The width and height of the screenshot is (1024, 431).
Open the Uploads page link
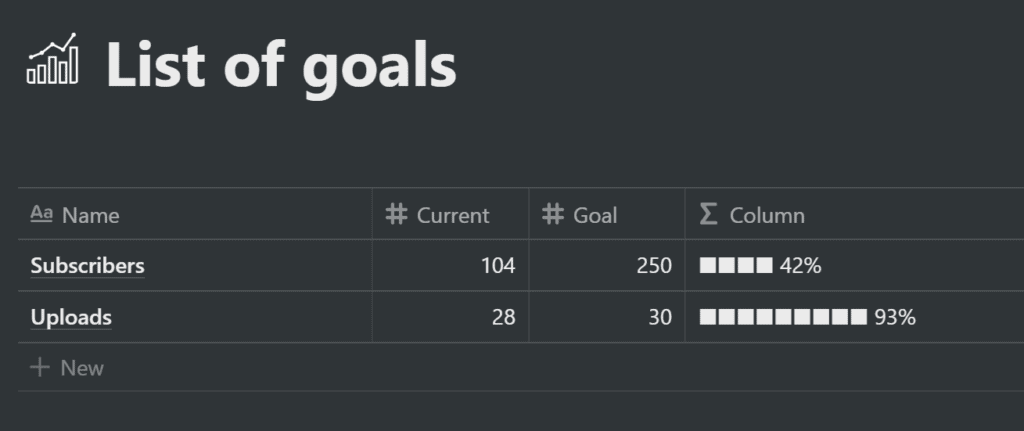coord(71,317)
